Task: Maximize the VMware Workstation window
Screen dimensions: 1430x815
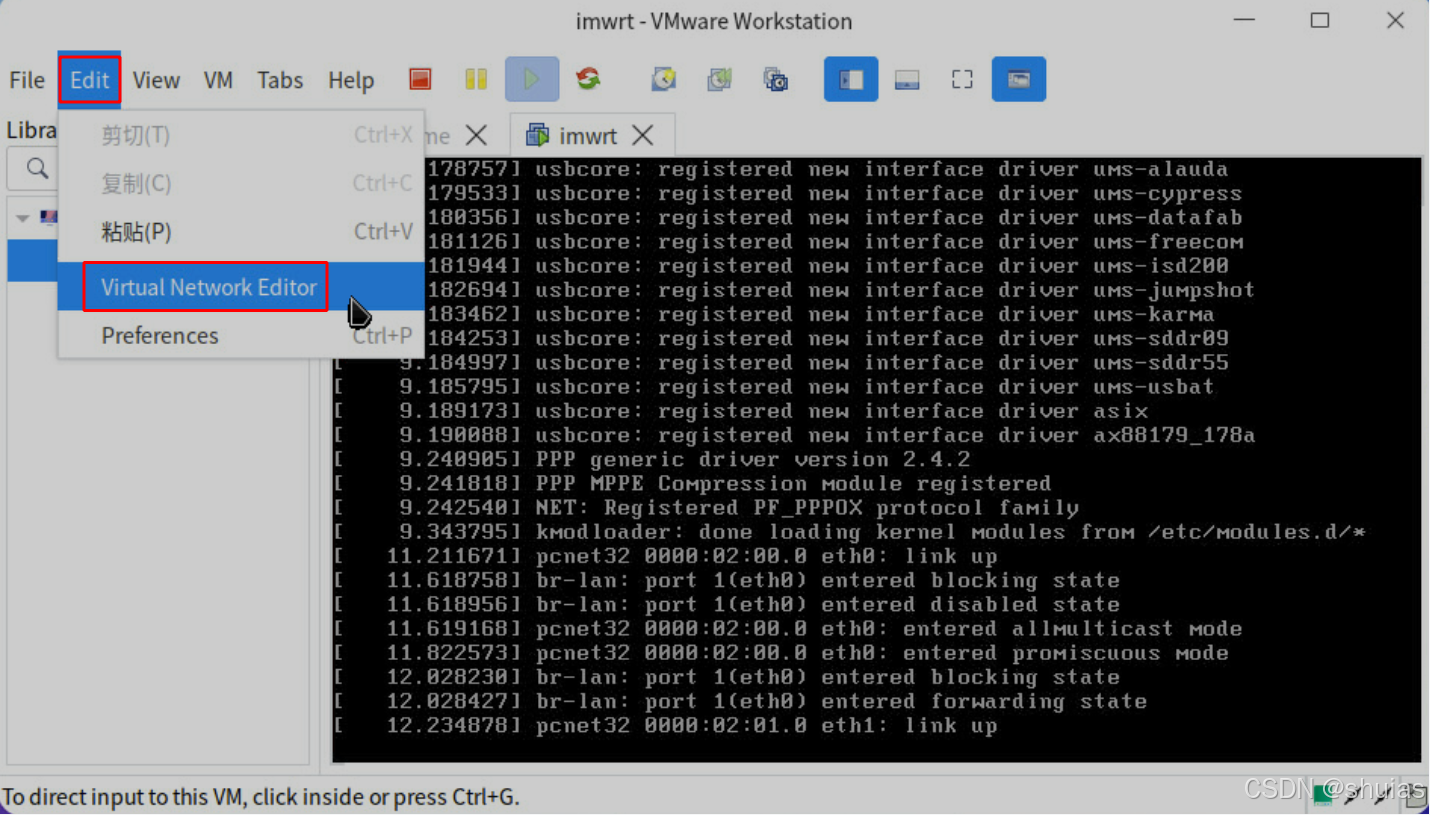Action: tap(1320, 20)
